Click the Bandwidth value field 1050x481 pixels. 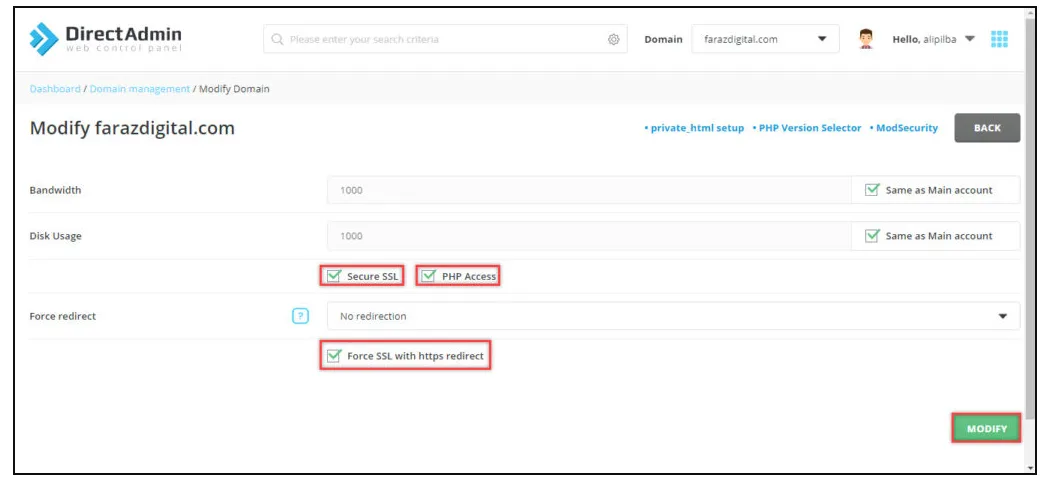(589, 190)
